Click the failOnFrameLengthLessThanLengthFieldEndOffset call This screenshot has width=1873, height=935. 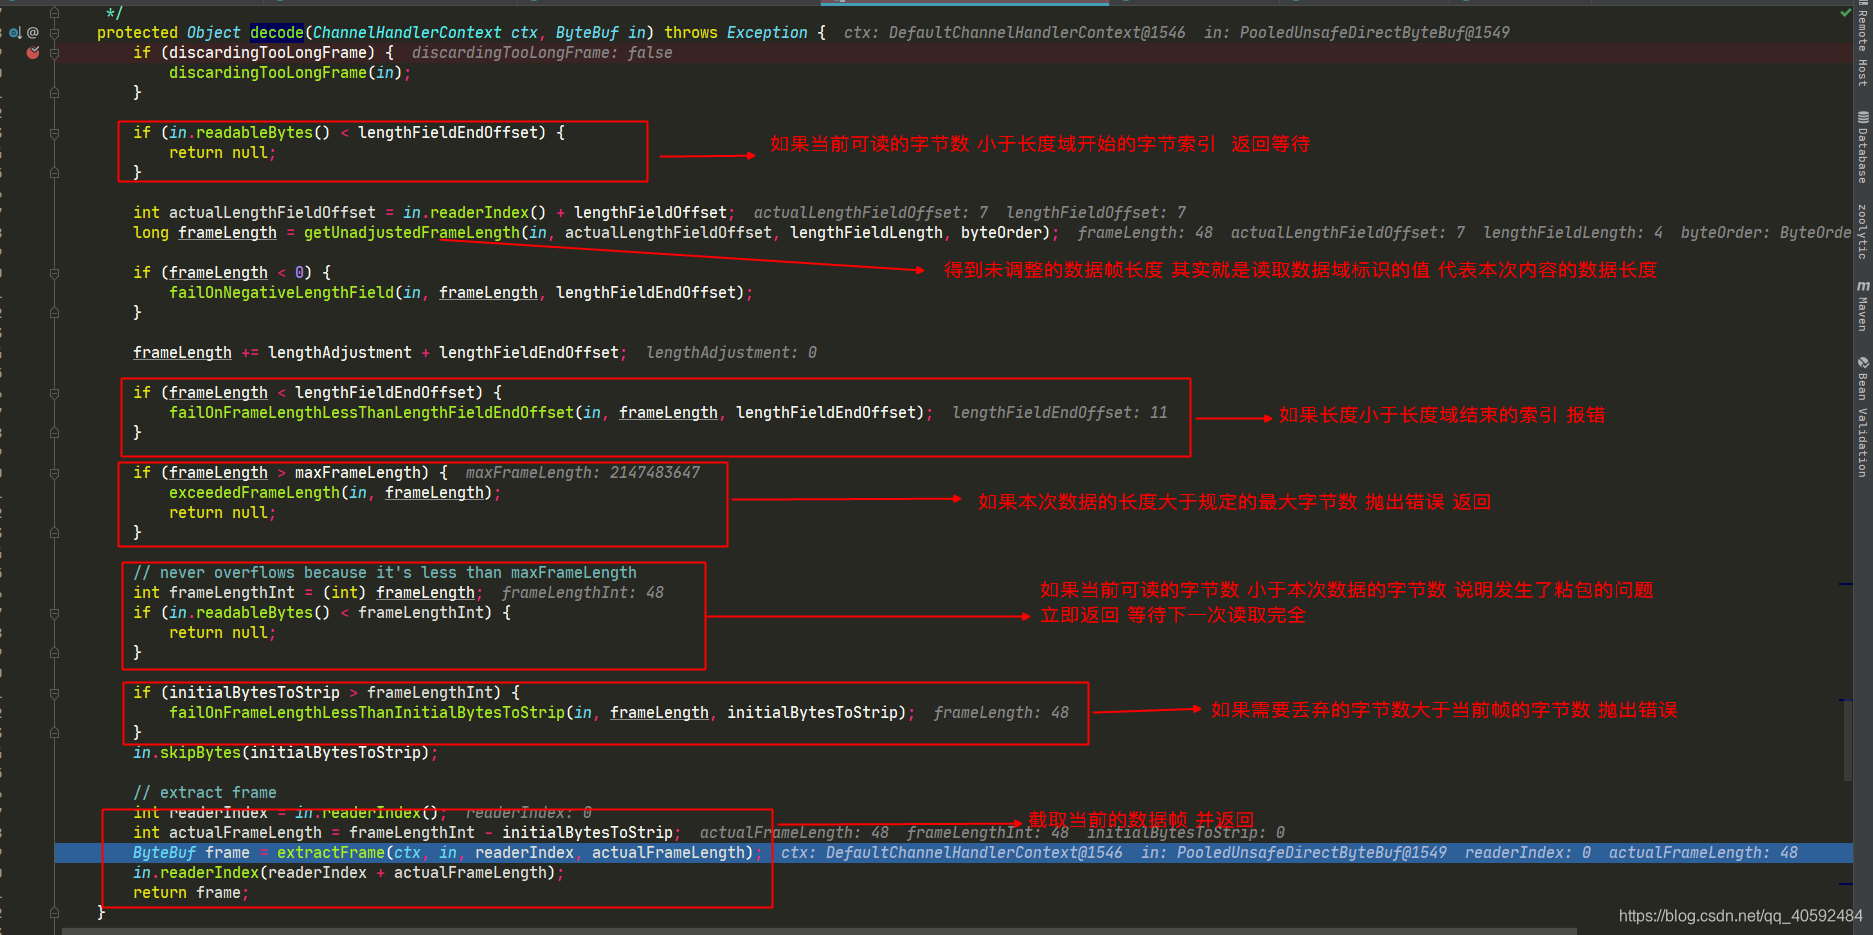coord(372,413)
